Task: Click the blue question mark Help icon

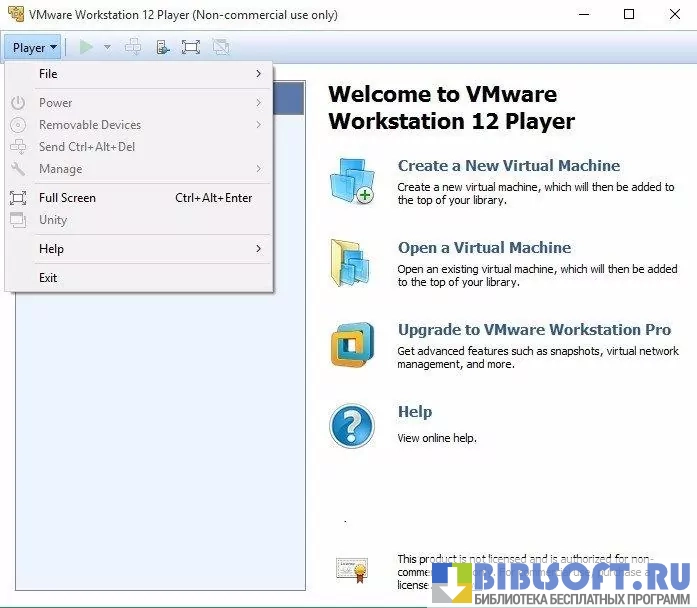Action: (352, 426)
